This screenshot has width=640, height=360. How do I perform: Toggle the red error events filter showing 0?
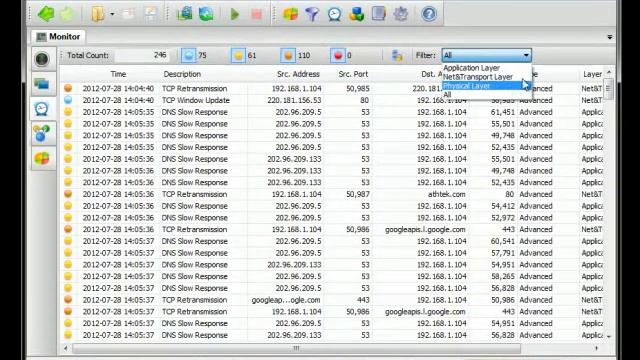coord(338,56)
